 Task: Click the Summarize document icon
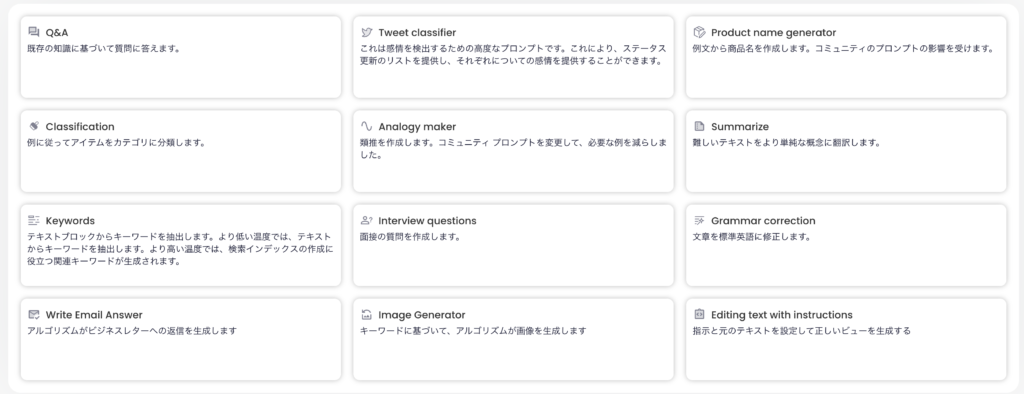(x=699, y=126)
